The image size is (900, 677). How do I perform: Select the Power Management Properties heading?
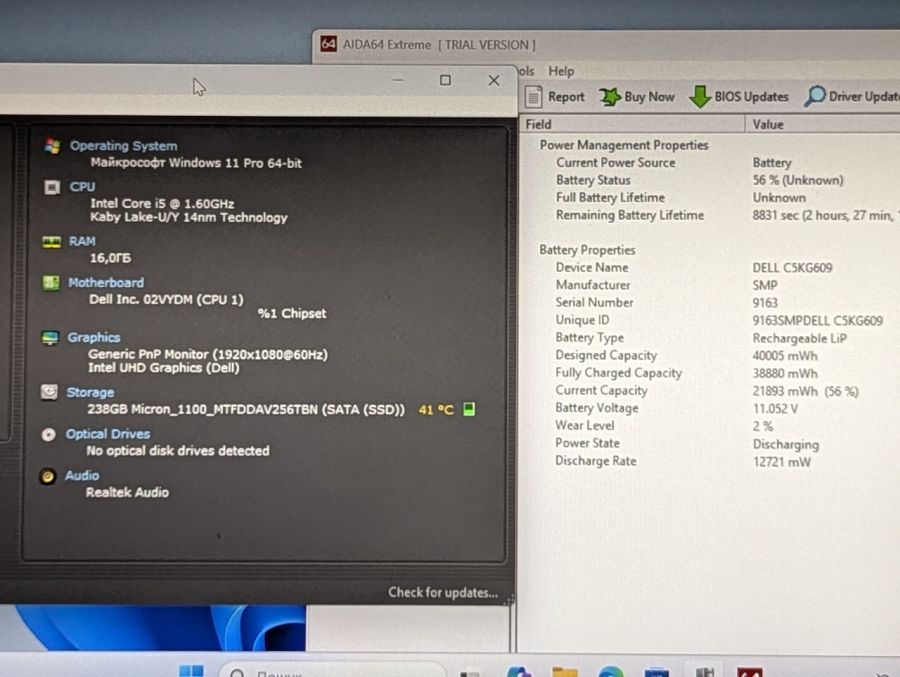tap(624, 145)
